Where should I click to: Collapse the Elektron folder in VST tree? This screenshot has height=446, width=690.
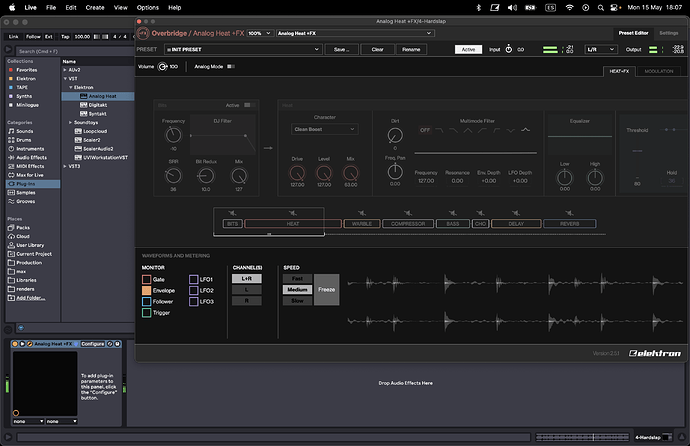72,87
